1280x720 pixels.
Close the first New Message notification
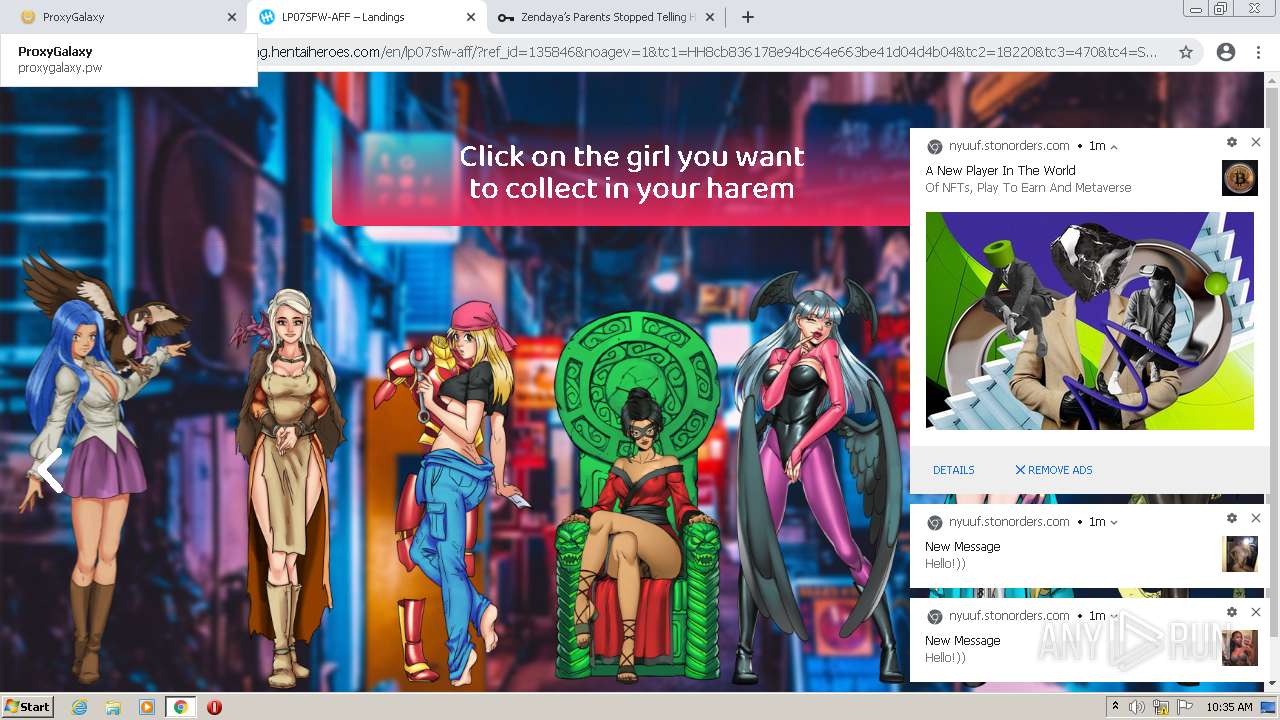(x=1256, y=518)
